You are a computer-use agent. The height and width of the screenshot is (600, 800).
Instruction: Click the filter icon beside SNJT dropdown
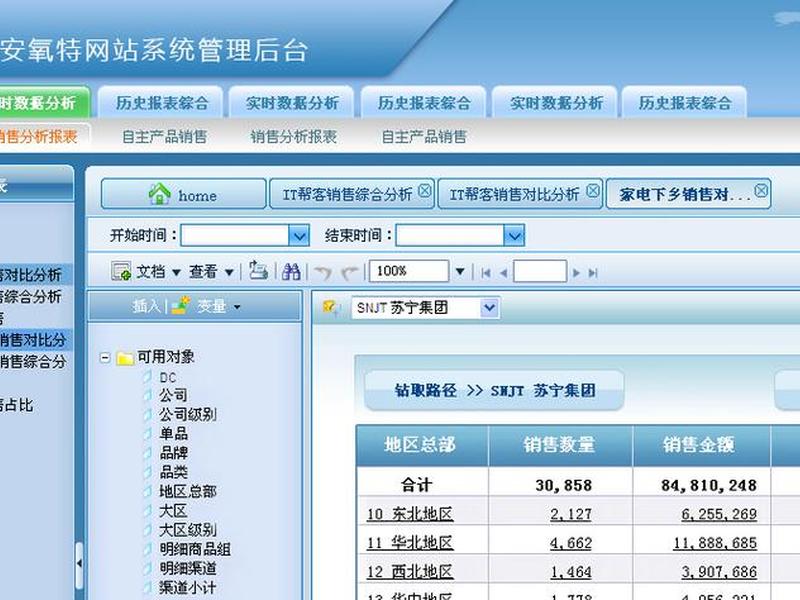332,308
